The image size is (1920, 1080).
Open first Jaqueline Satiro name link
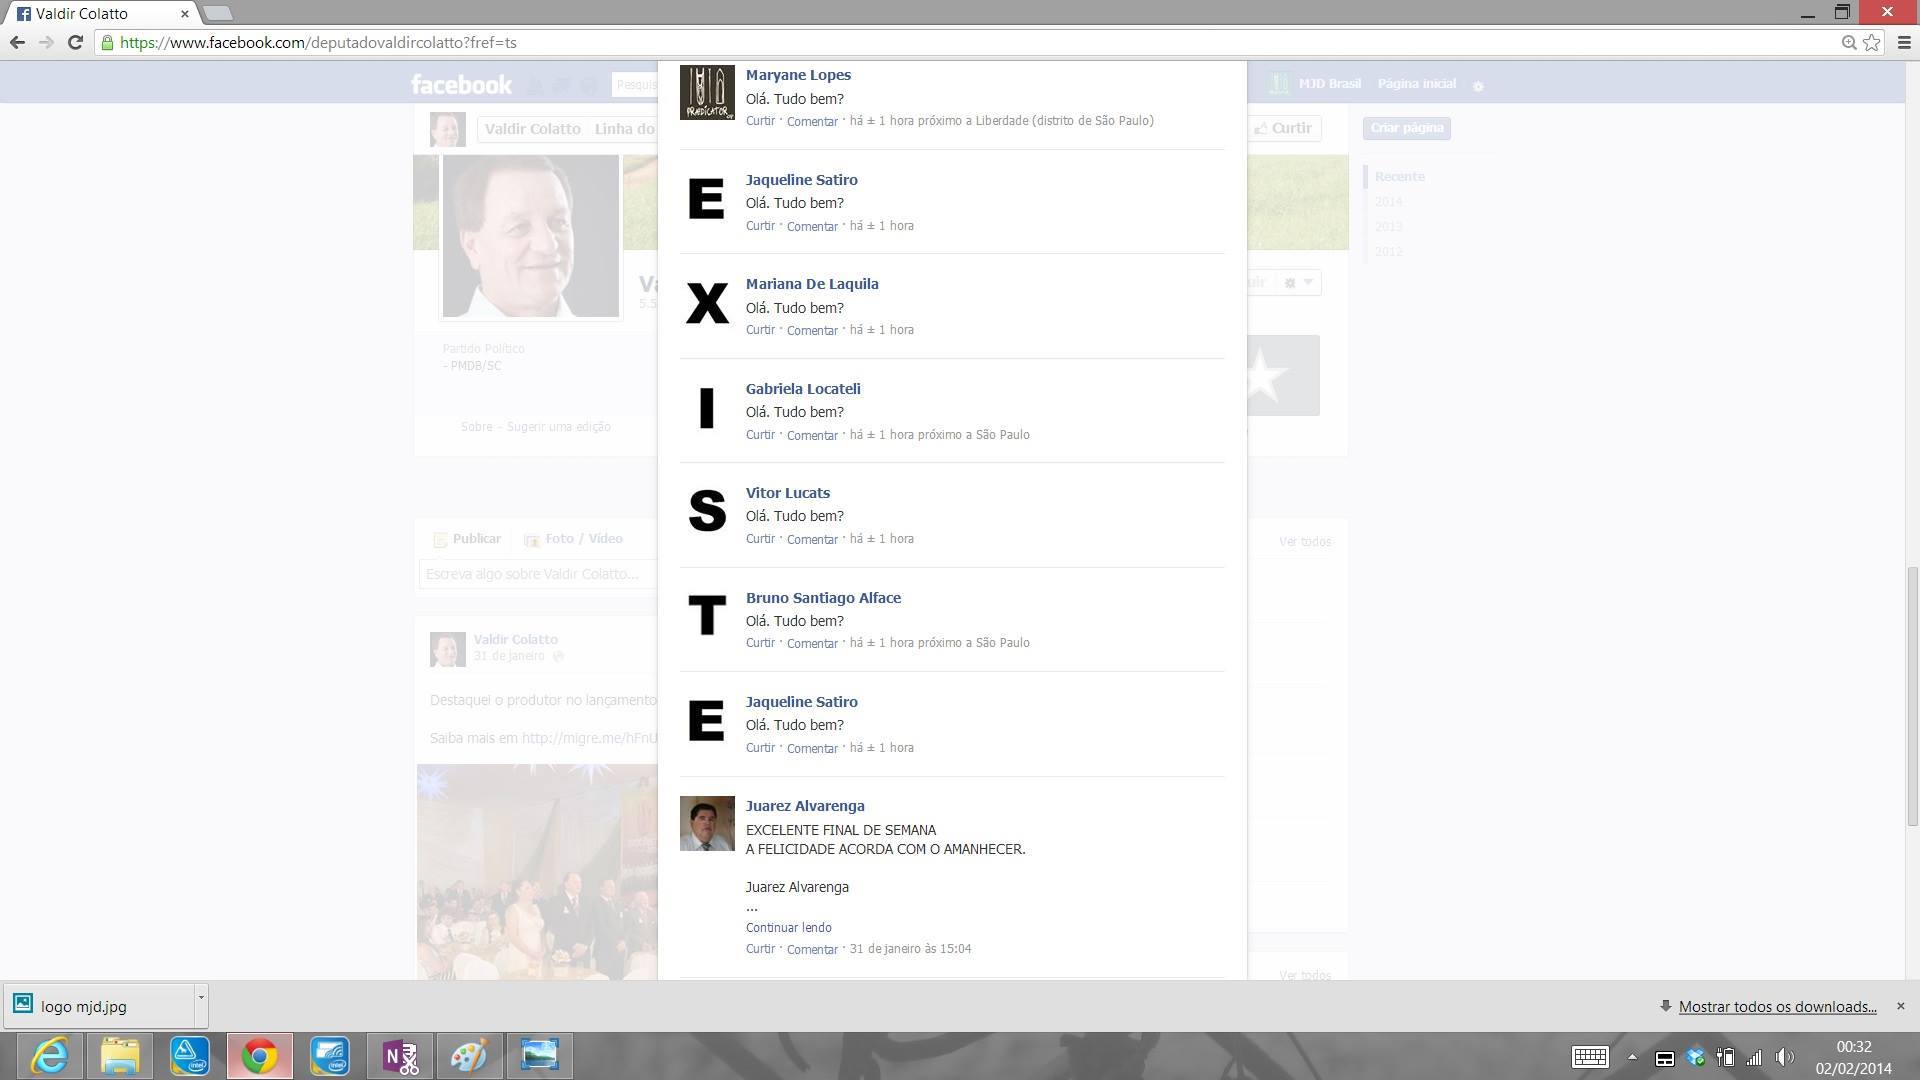(801, 180)
